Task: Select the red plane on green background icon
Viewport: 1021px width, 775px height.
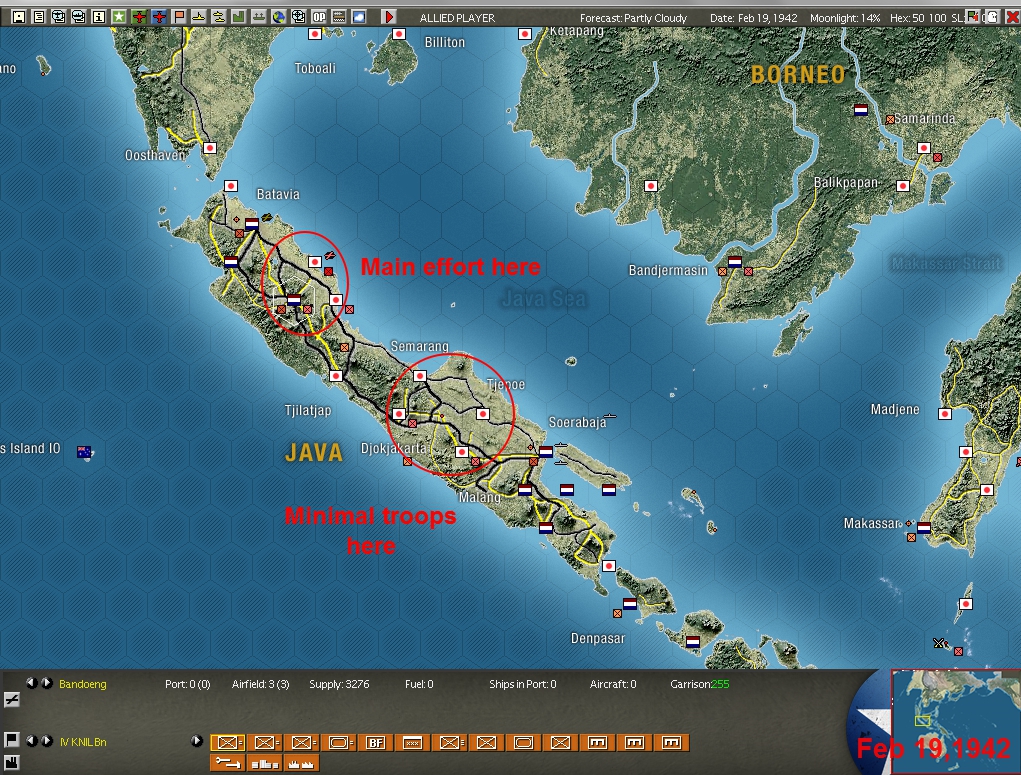Action: tap(139, 17)
